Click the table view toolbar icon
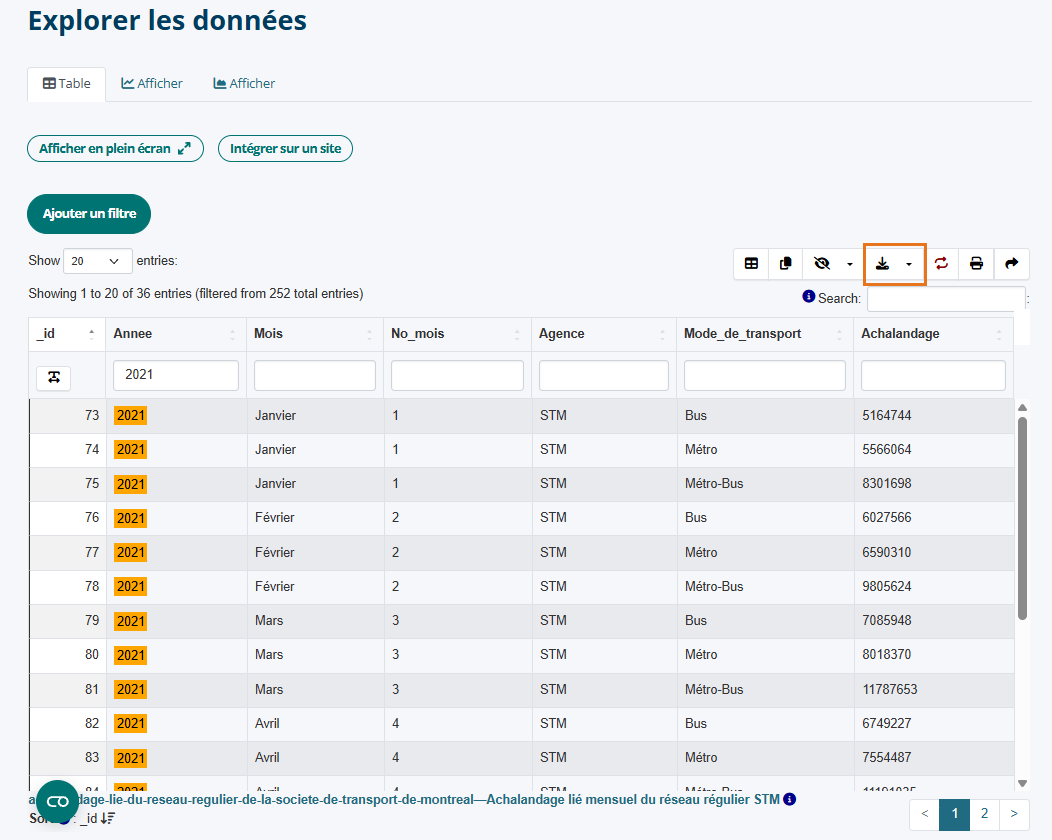 tap(751, 264)
